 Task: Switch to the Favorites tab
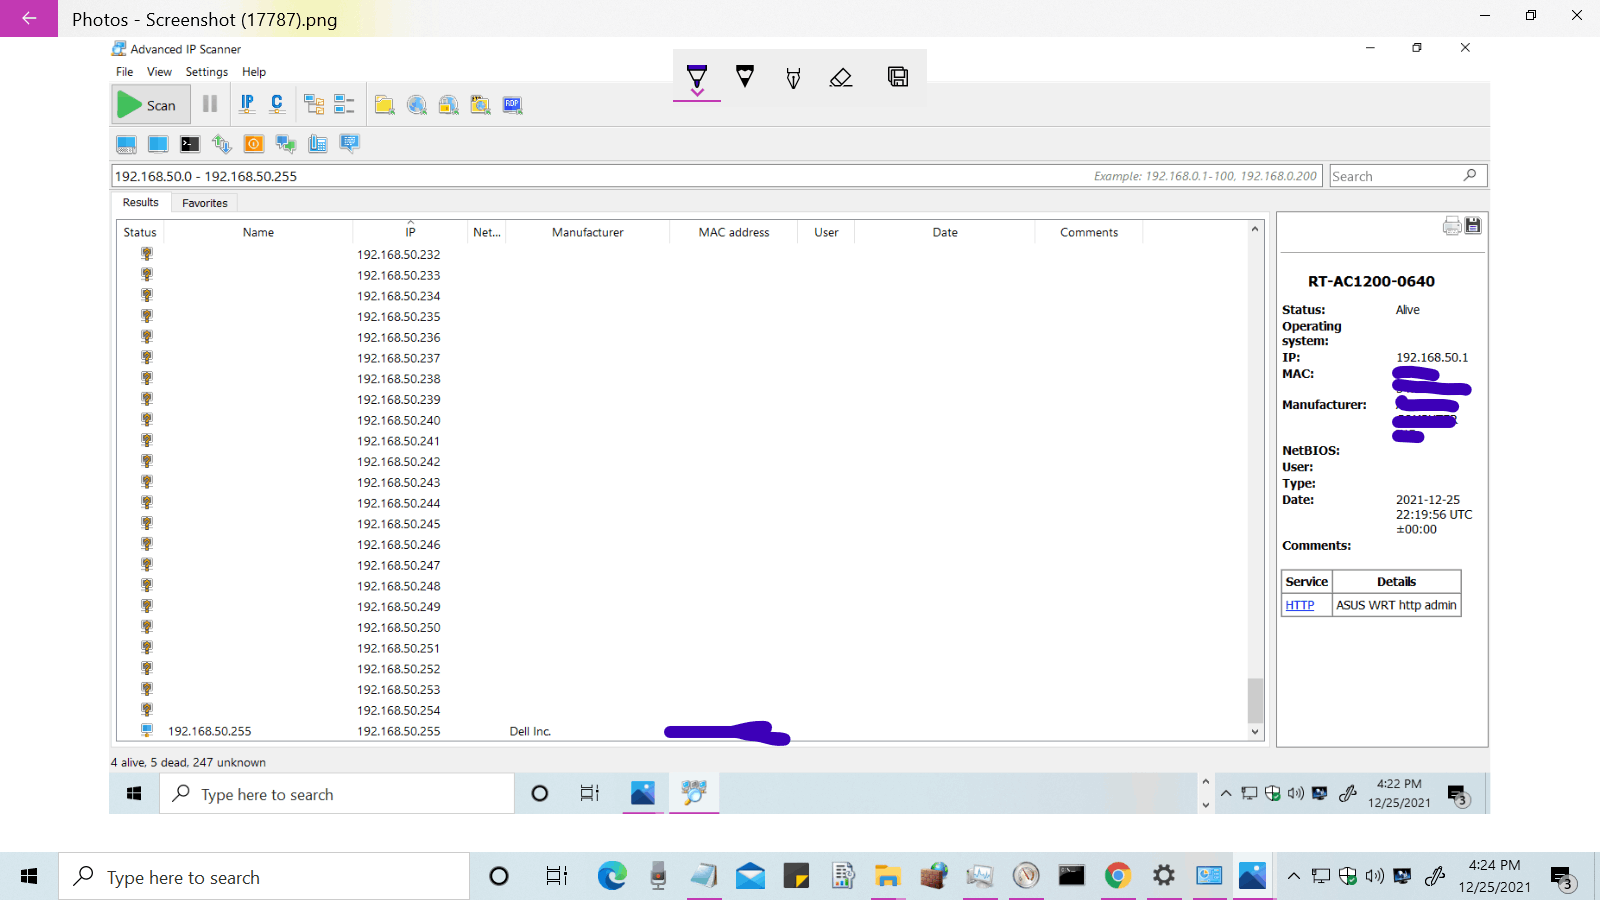[x=205, y=203]
